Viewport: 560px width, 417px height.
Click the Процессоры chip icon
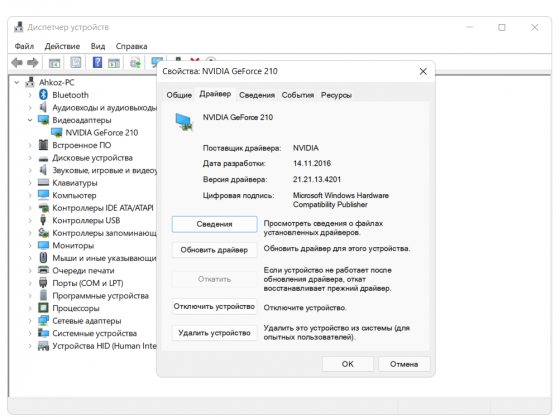(x=43, y=308)
